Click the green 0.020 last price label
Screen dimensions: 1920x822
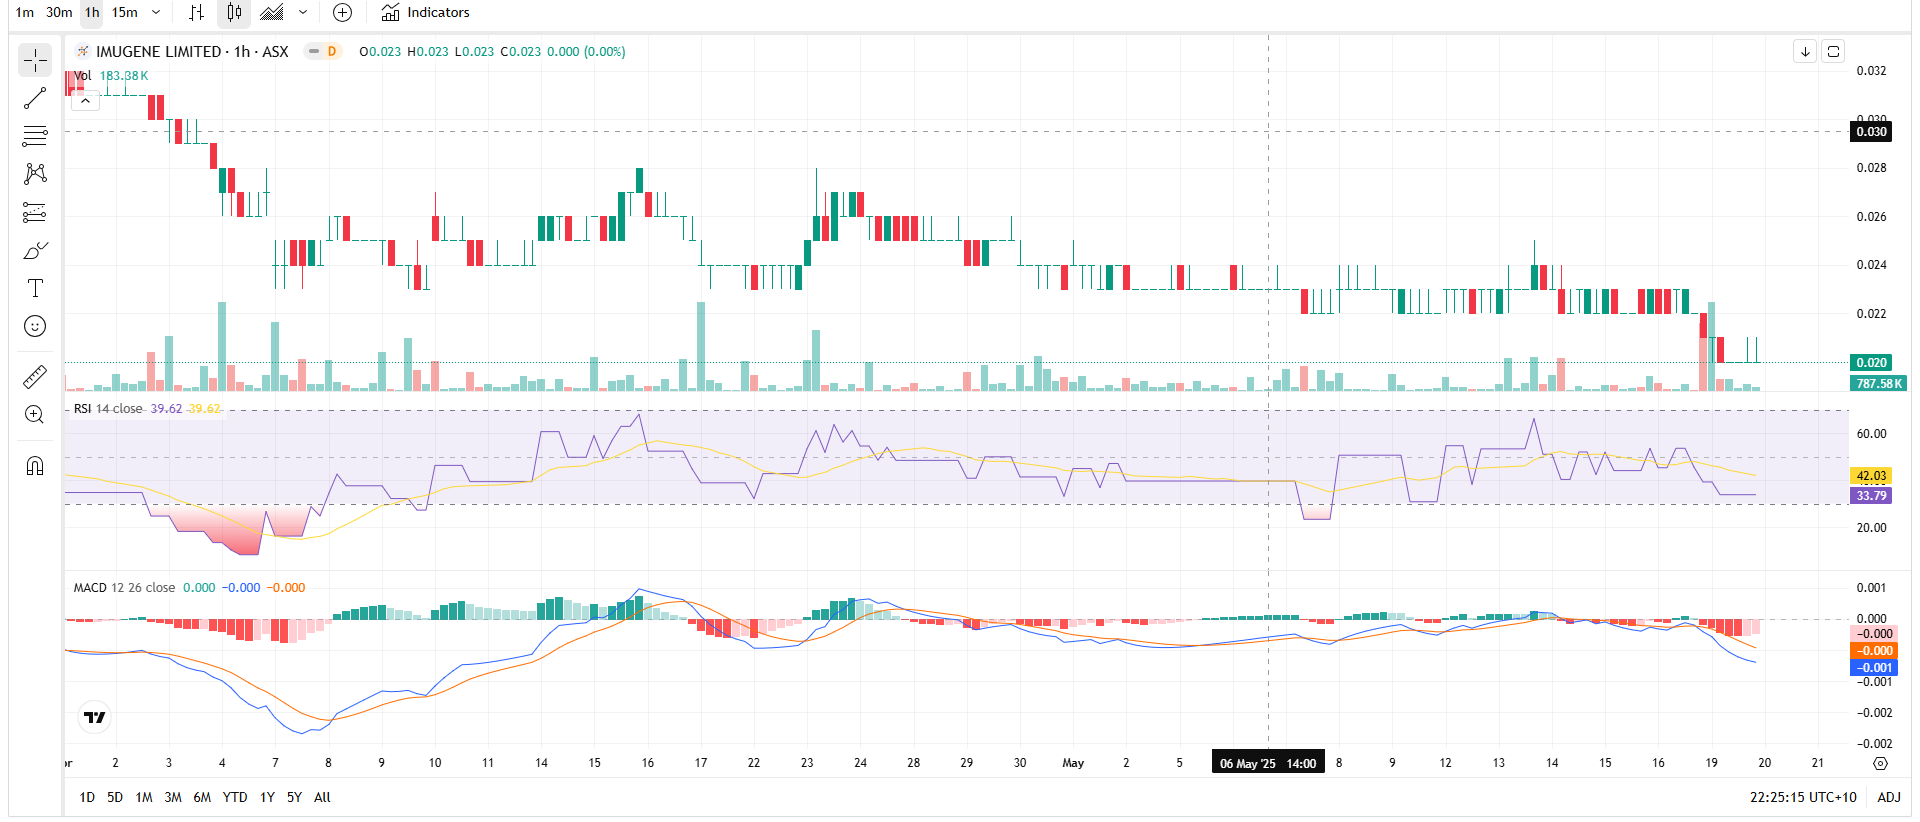click(1871, 362)
